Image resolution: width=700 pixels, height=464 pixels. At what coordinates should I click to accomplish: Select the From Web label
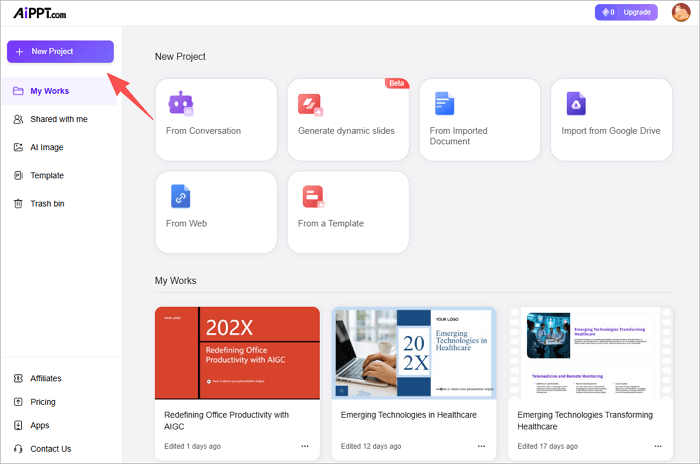pos(187,223)
